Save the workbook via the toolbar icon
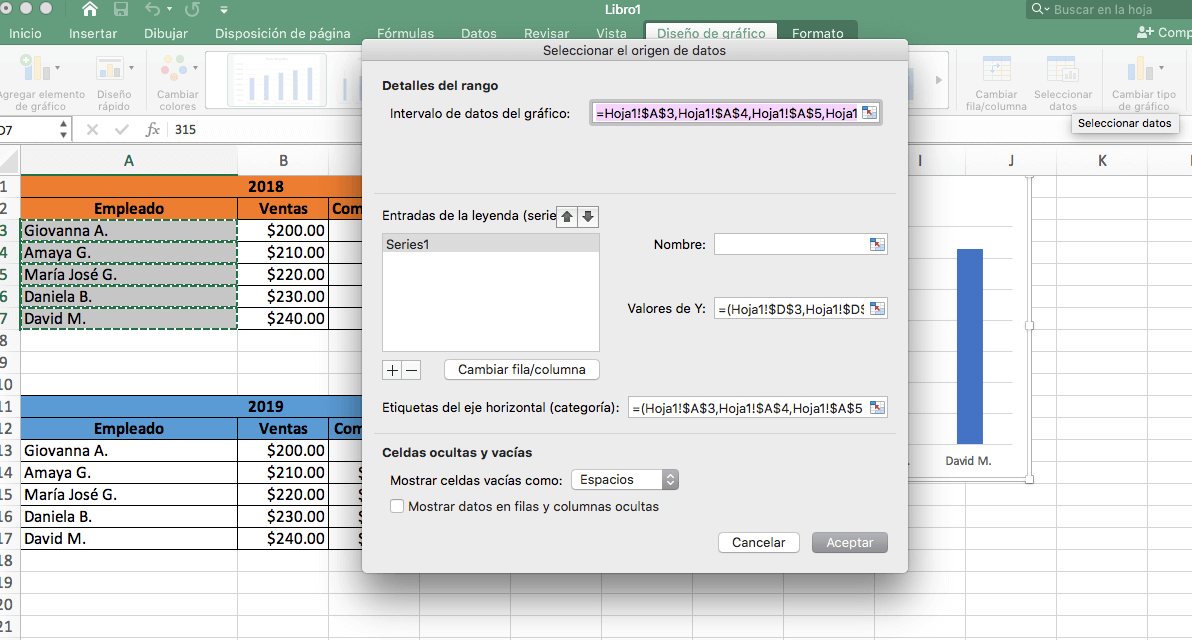 (121, 9)
